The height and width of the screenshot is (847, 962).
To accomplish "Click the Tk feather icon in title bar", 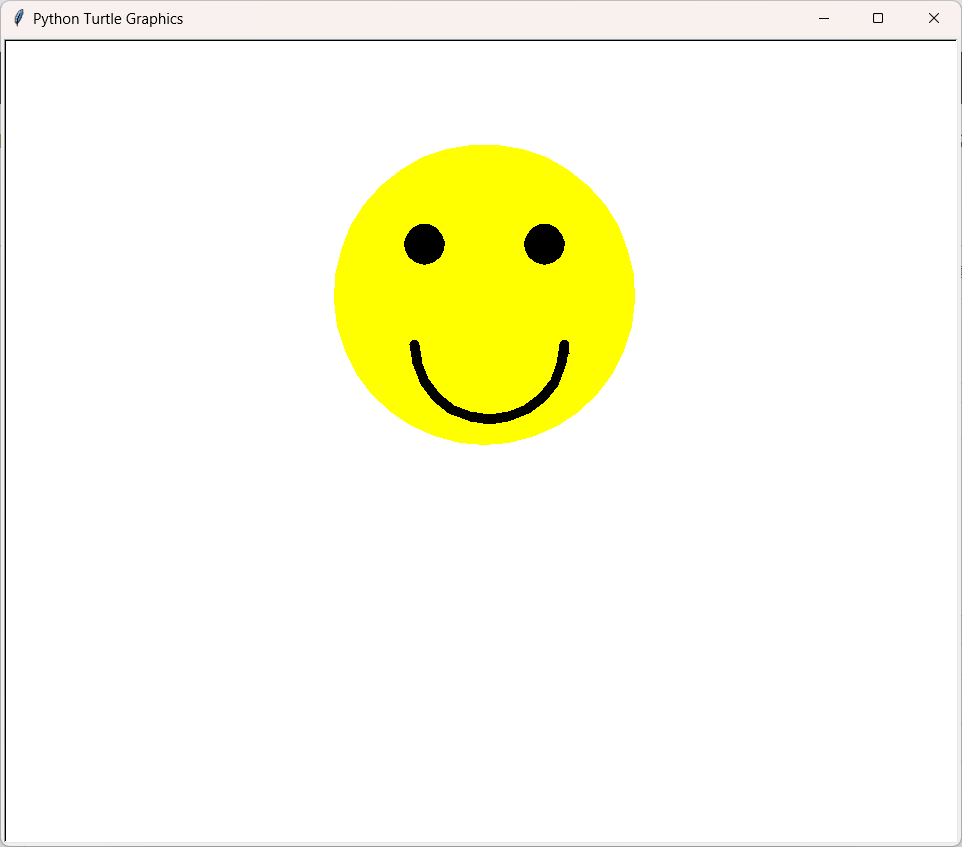I will pos(18,18).
